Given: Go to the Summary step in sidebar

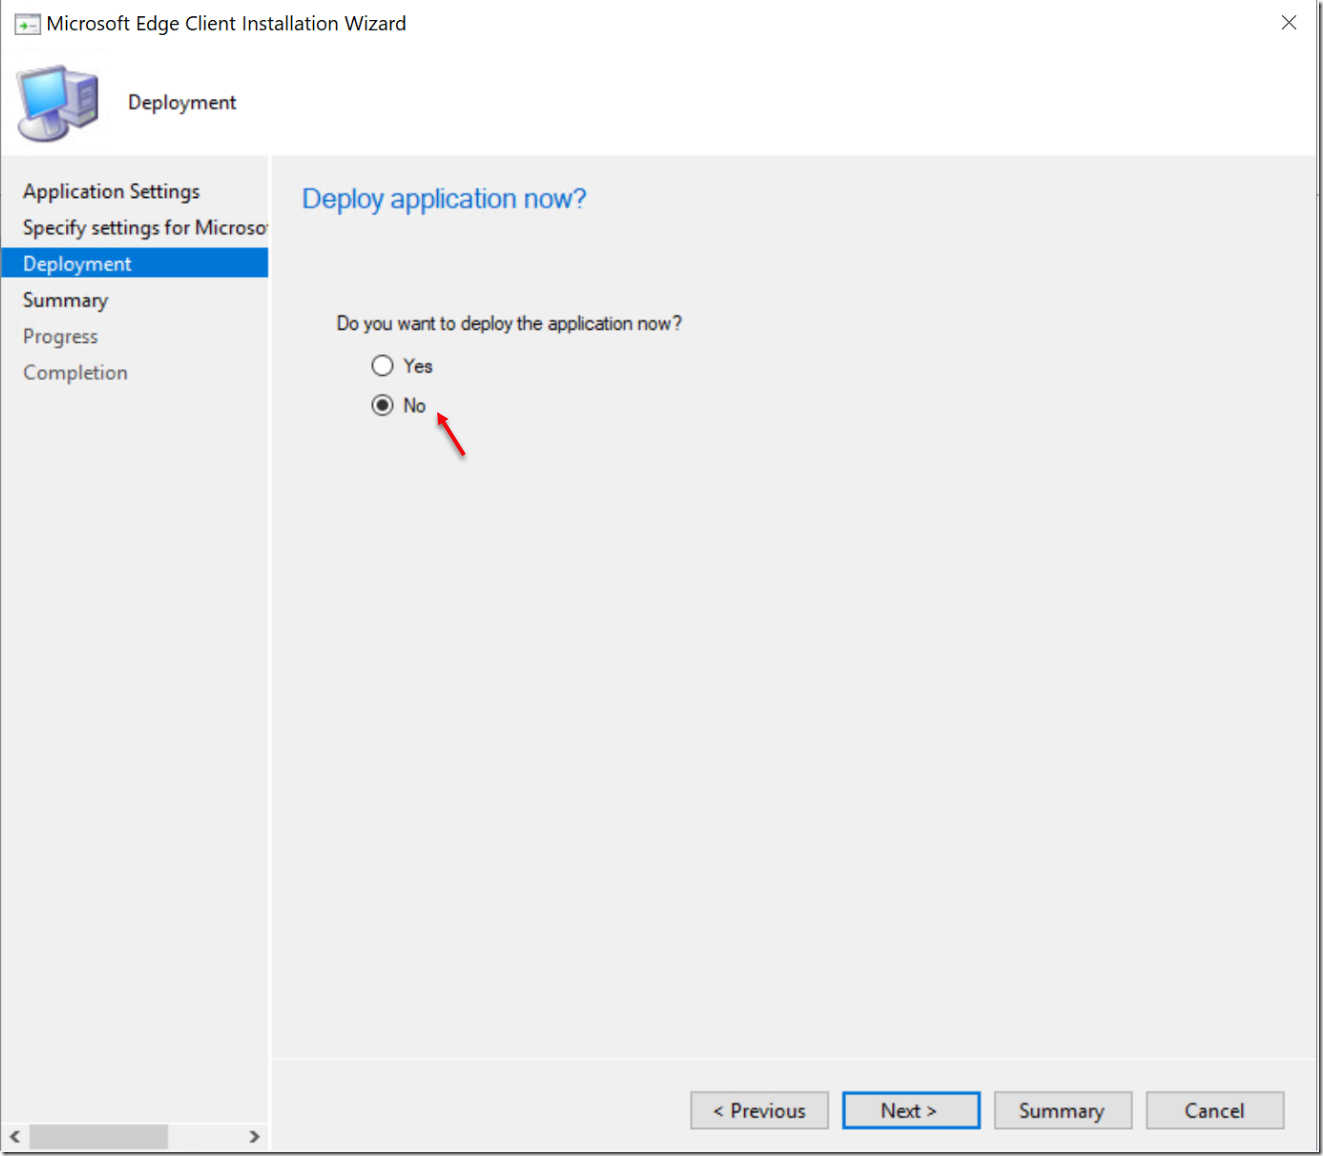Looking at the screenshot, I should click(x=65, y=299).
